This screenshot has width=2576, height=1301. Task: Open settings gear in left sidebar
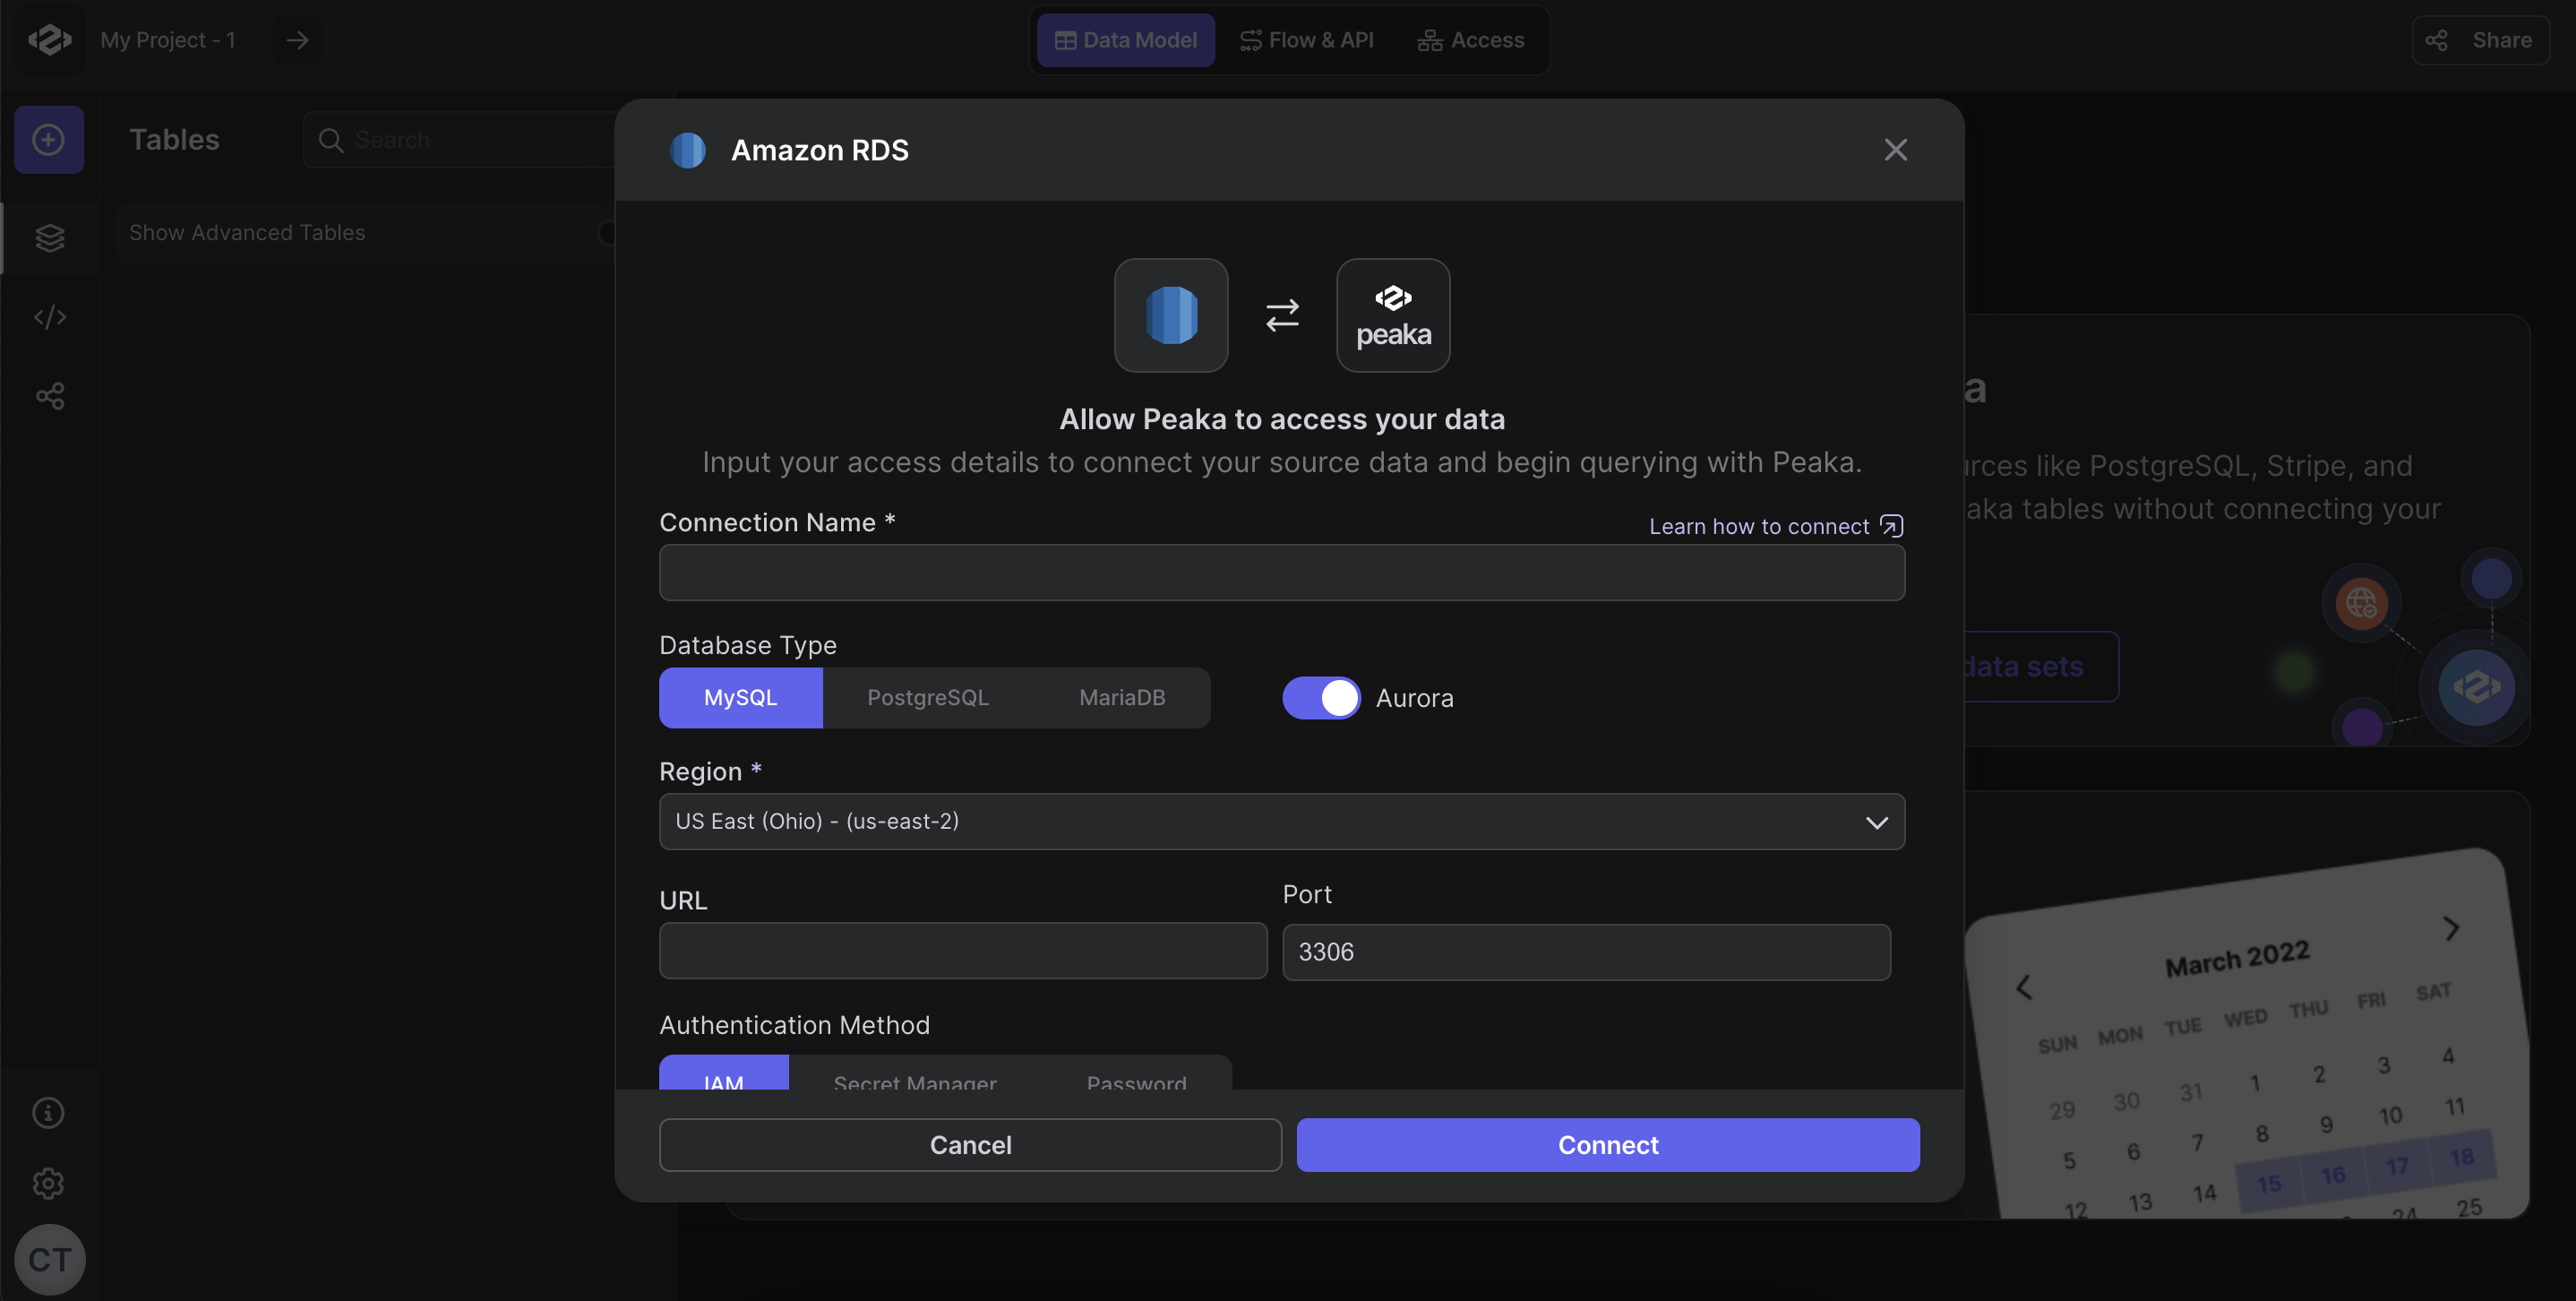tap(48, 1184)
